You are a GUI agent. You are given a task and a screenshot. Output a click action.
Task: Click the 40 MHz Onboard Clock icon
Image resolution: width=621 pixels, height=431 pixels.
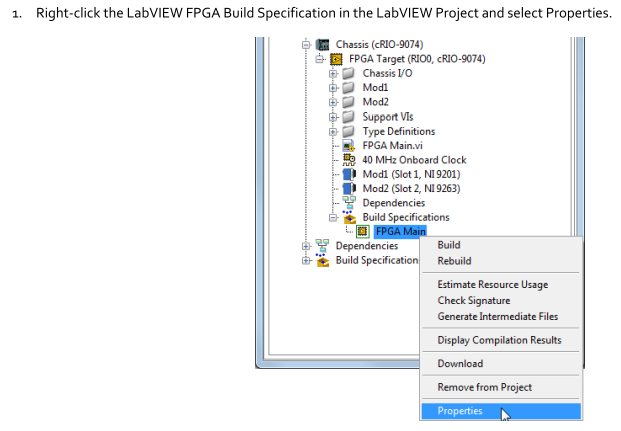pyautogui.click(x=349, y=160)
